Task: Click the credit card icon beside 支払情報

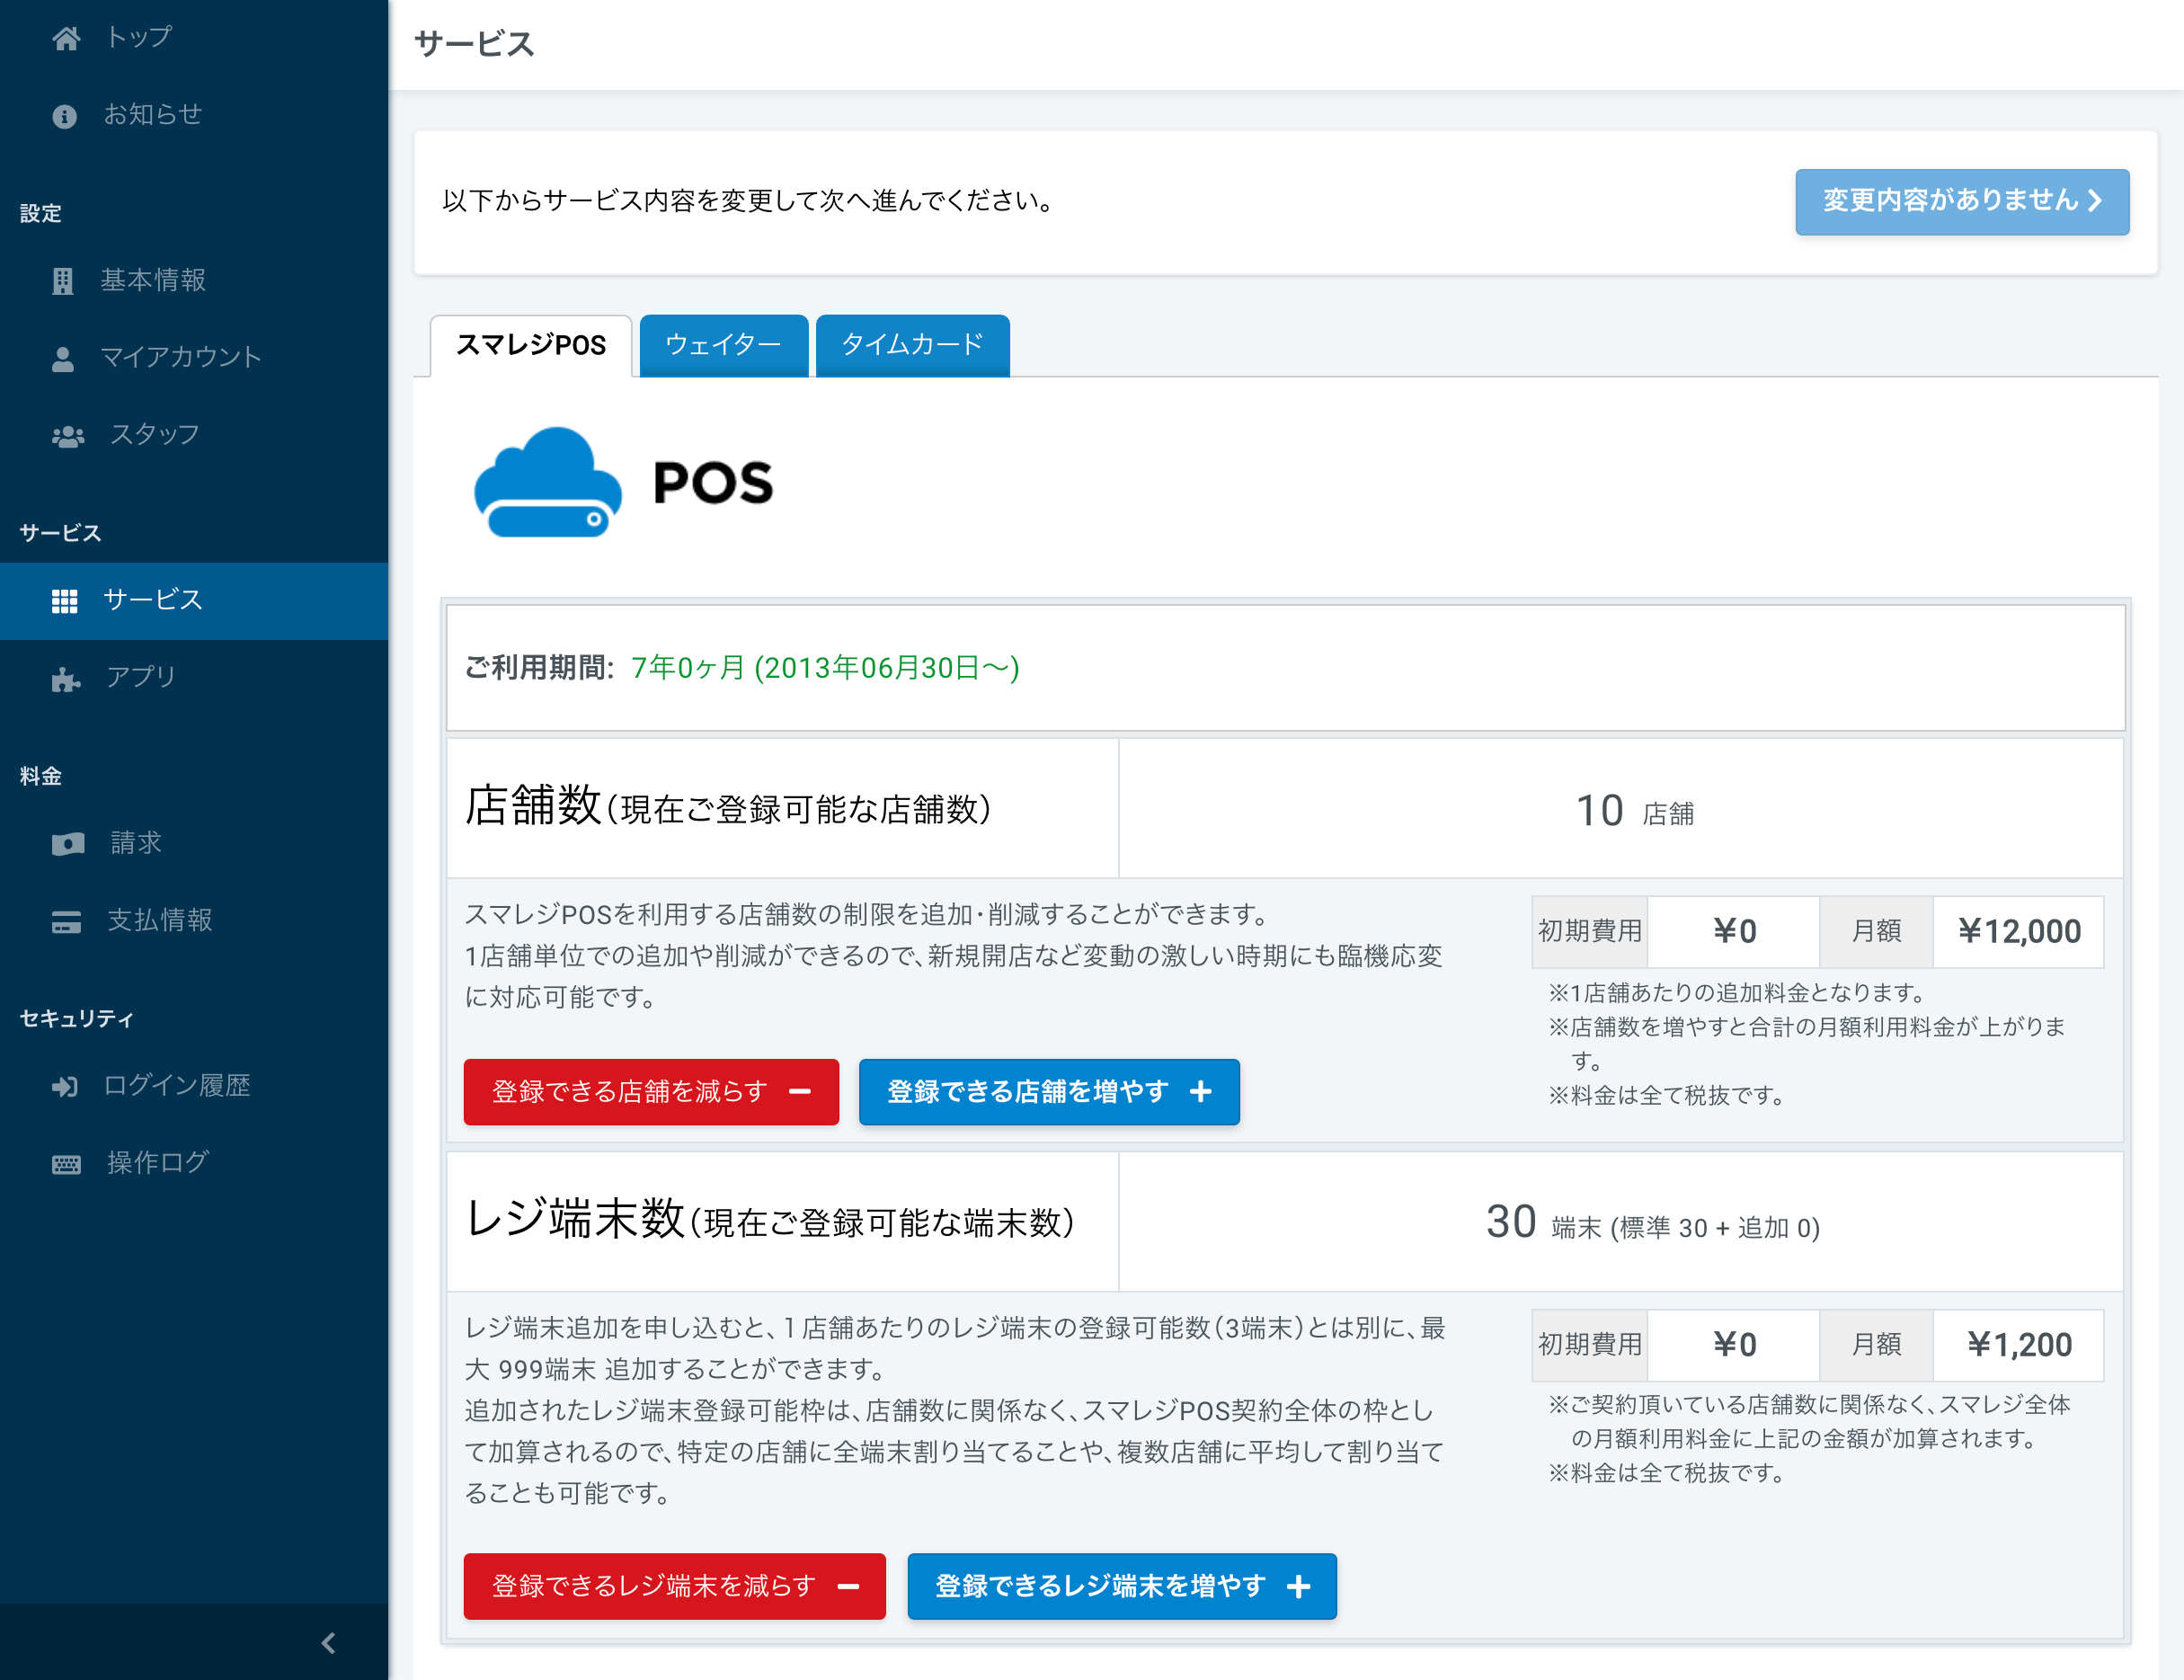Action: tap(67, 921)
